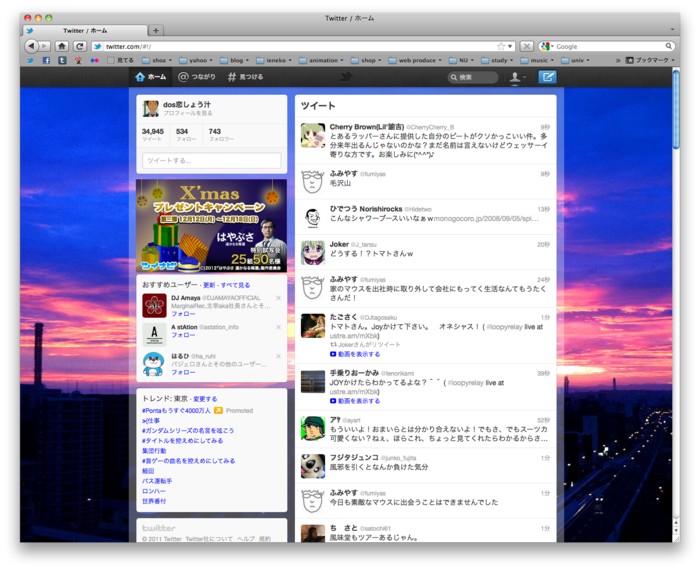Click 更新 to refresh suggested users
Screen dimensions: 700x570
(x=209, y=285)
